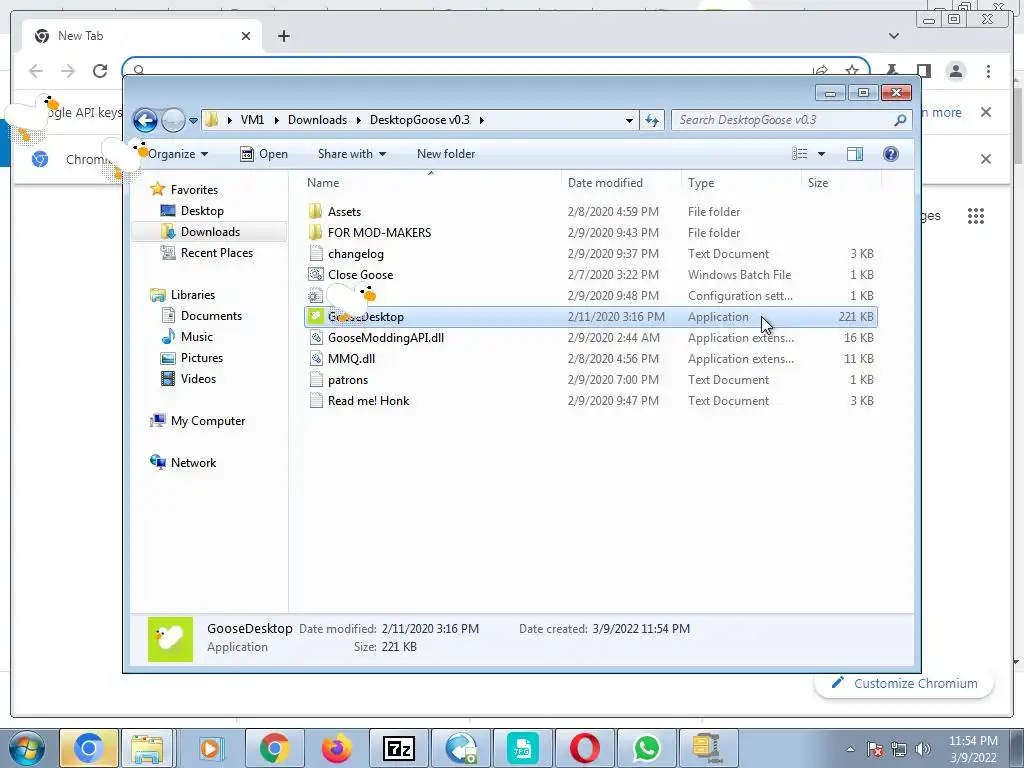Screen dimensions: 1024x768
Task: Show hidden system tray icons
Action: 850,749
